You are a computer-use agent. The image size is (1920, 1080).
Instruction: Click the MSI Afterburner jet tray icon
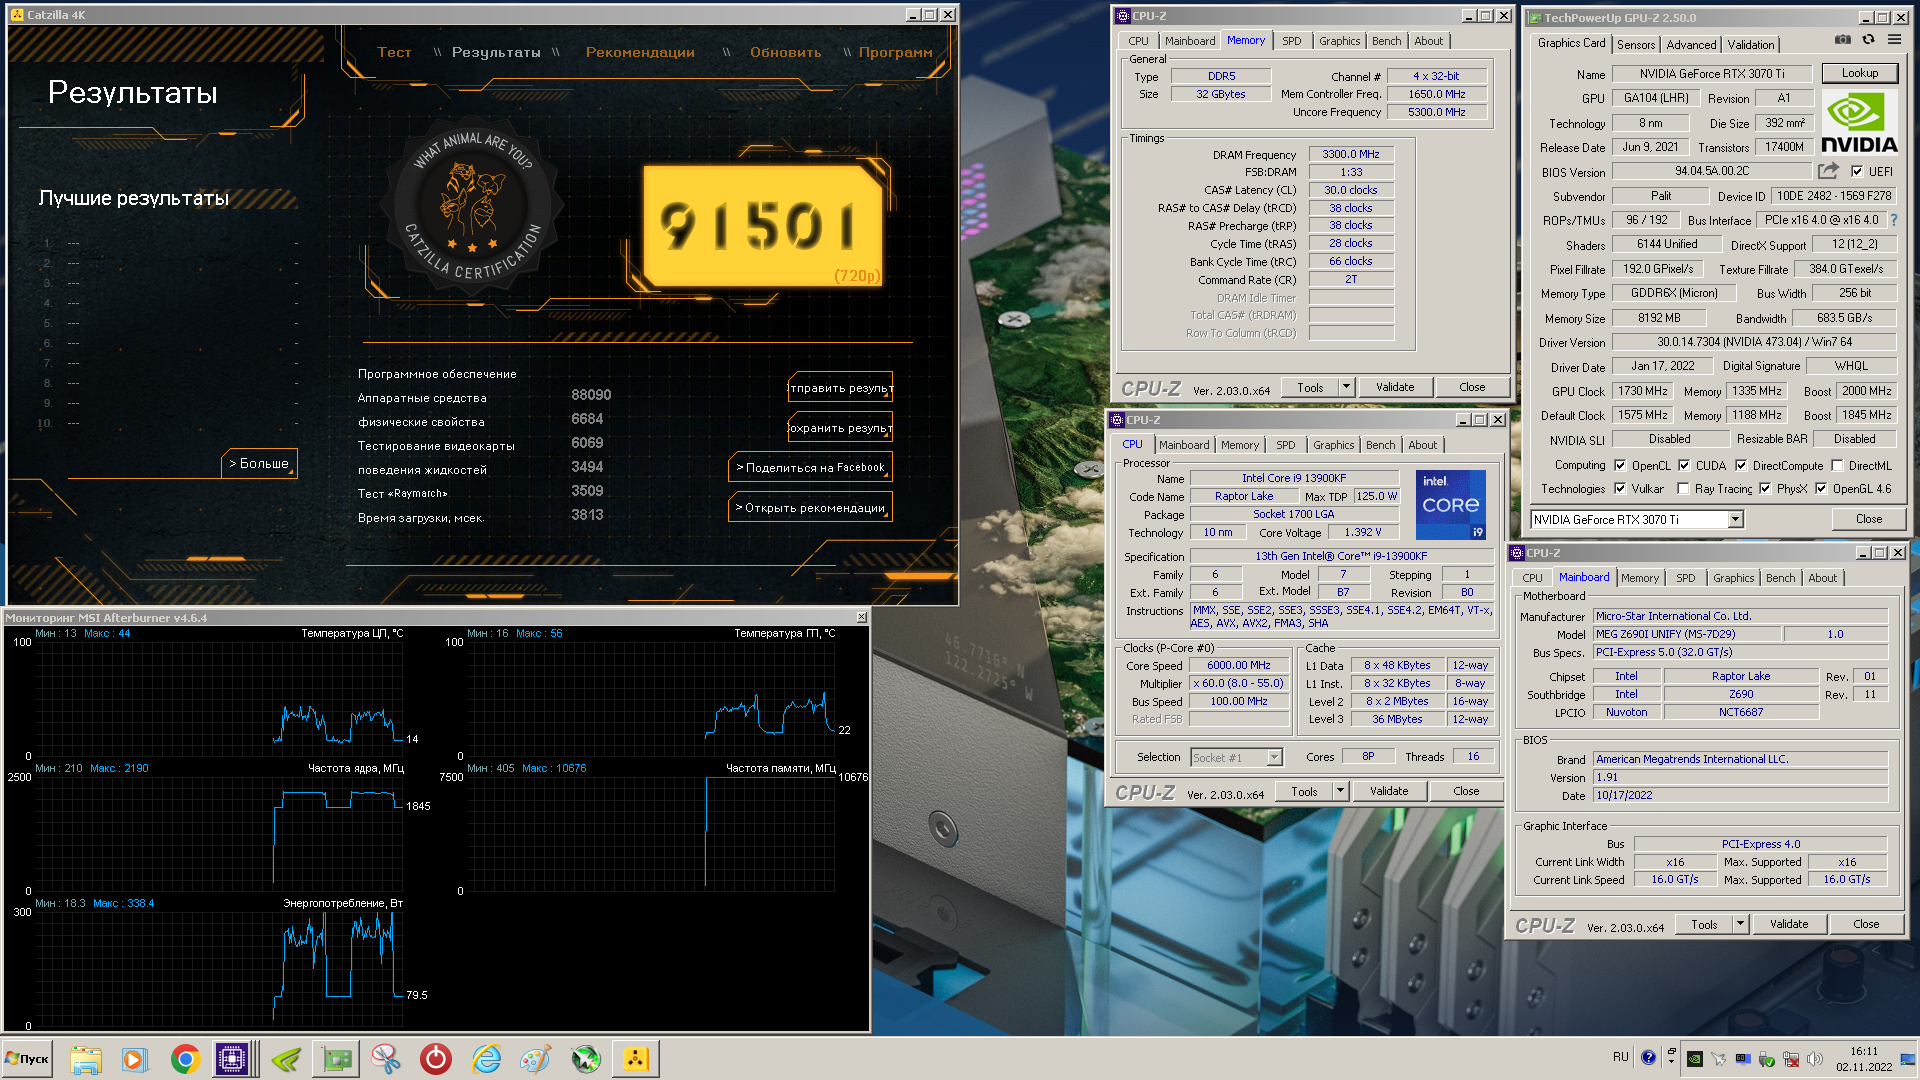click(x=1719, y=1059)
